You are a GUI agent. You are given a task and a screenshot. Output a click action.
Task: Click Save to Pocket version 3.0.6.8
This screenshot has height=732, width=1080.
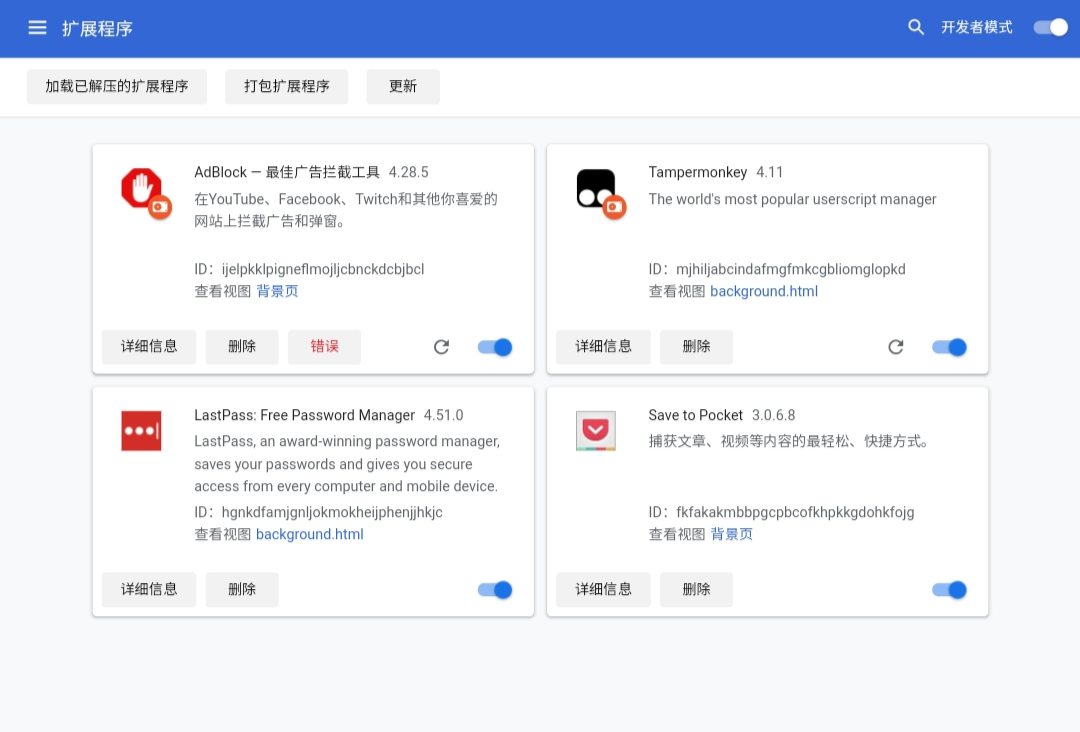[x=773, y=415]
